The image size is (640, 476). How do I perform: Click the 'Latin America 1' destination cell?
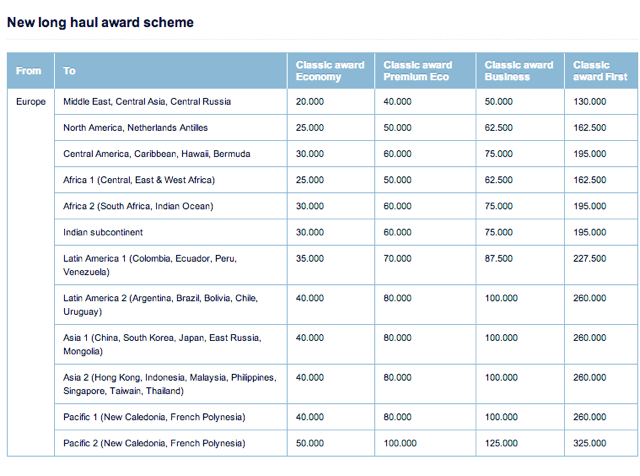pyautogui.click(x=171, y=265)
